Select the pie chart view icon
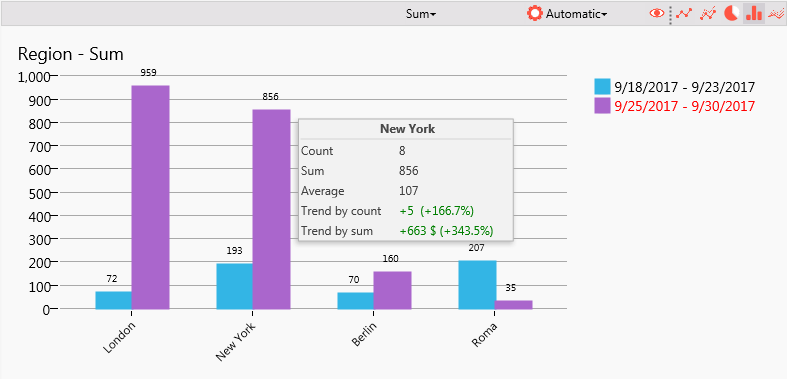Image resolution: width=787 pixels, height=379 pixels. tap(731, 14)
